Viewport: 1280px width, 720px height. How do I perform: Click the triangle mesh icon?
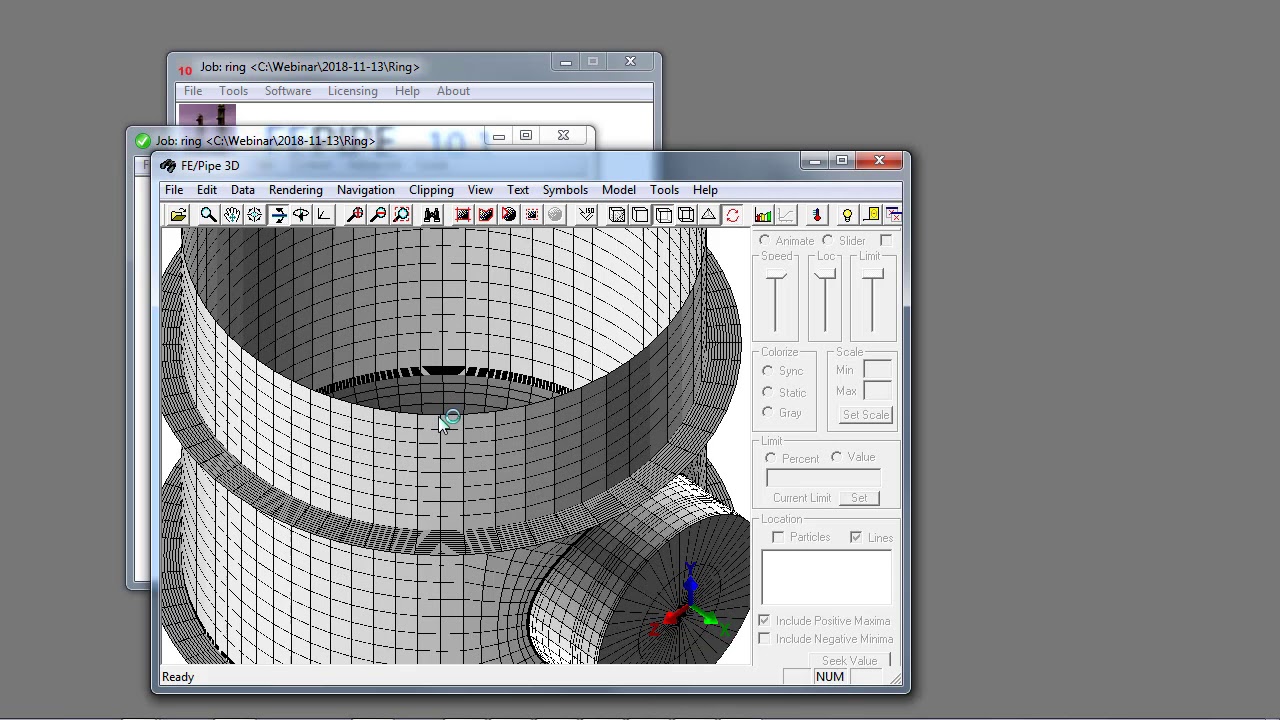point(709,215)
